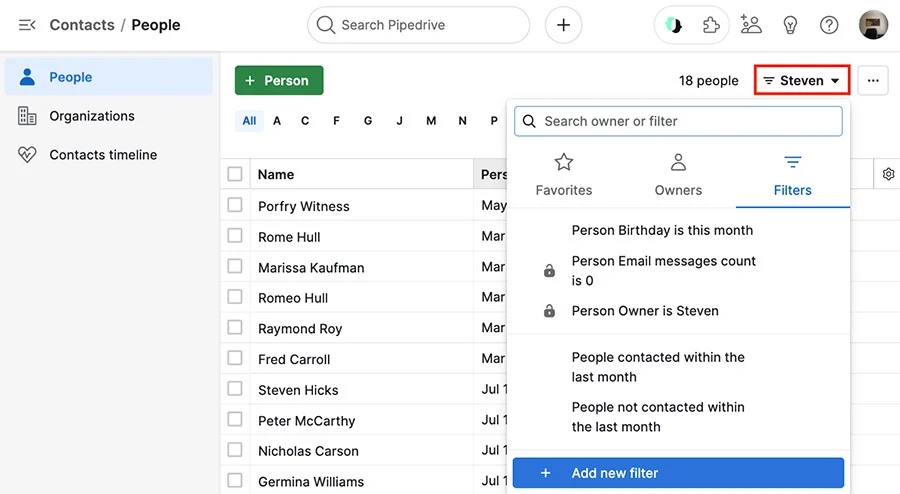
Task: Select filter Person Birthday is this month
Action: click(662, 230)
